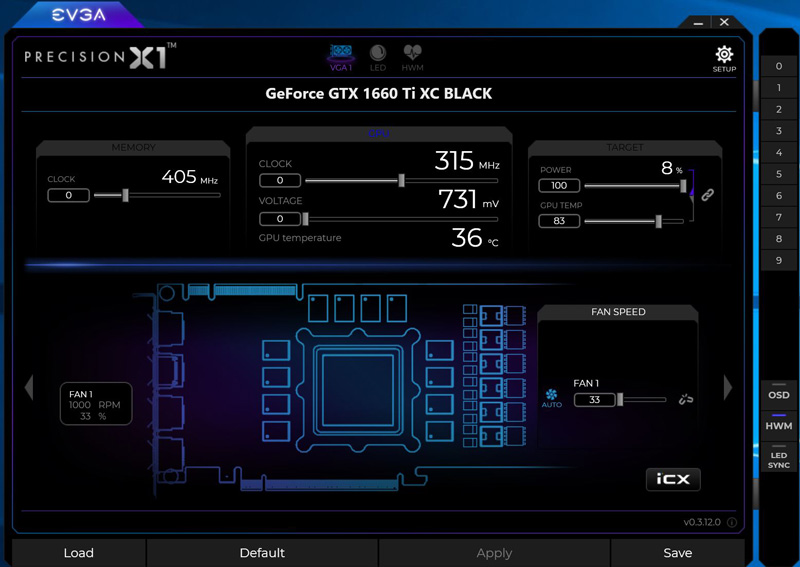The height and width of the screenshot is (567, 800).
Task: Click the 'GeForce GTX 1660 Ti XC BLACK' title
Action: click(x=379, y=94)
